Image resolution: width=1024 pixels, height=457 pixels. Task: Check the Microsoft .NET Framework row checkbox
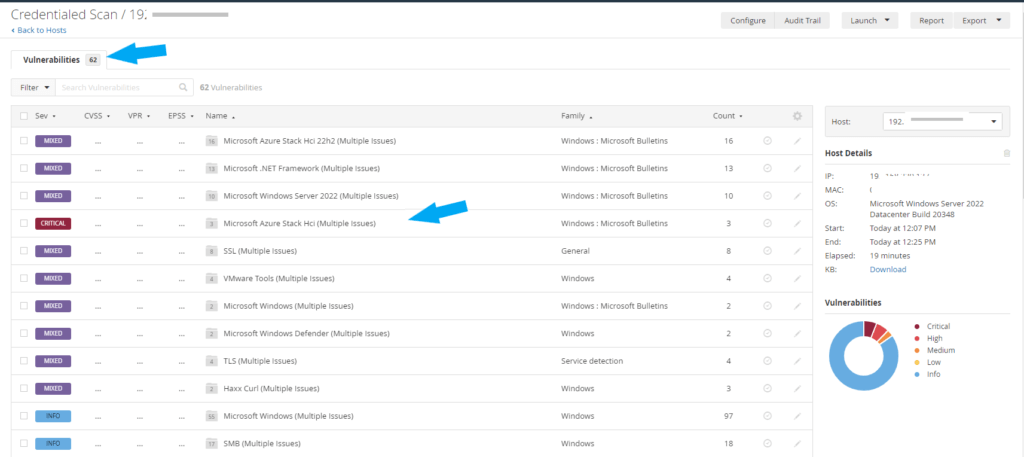[x=24, y=168]
